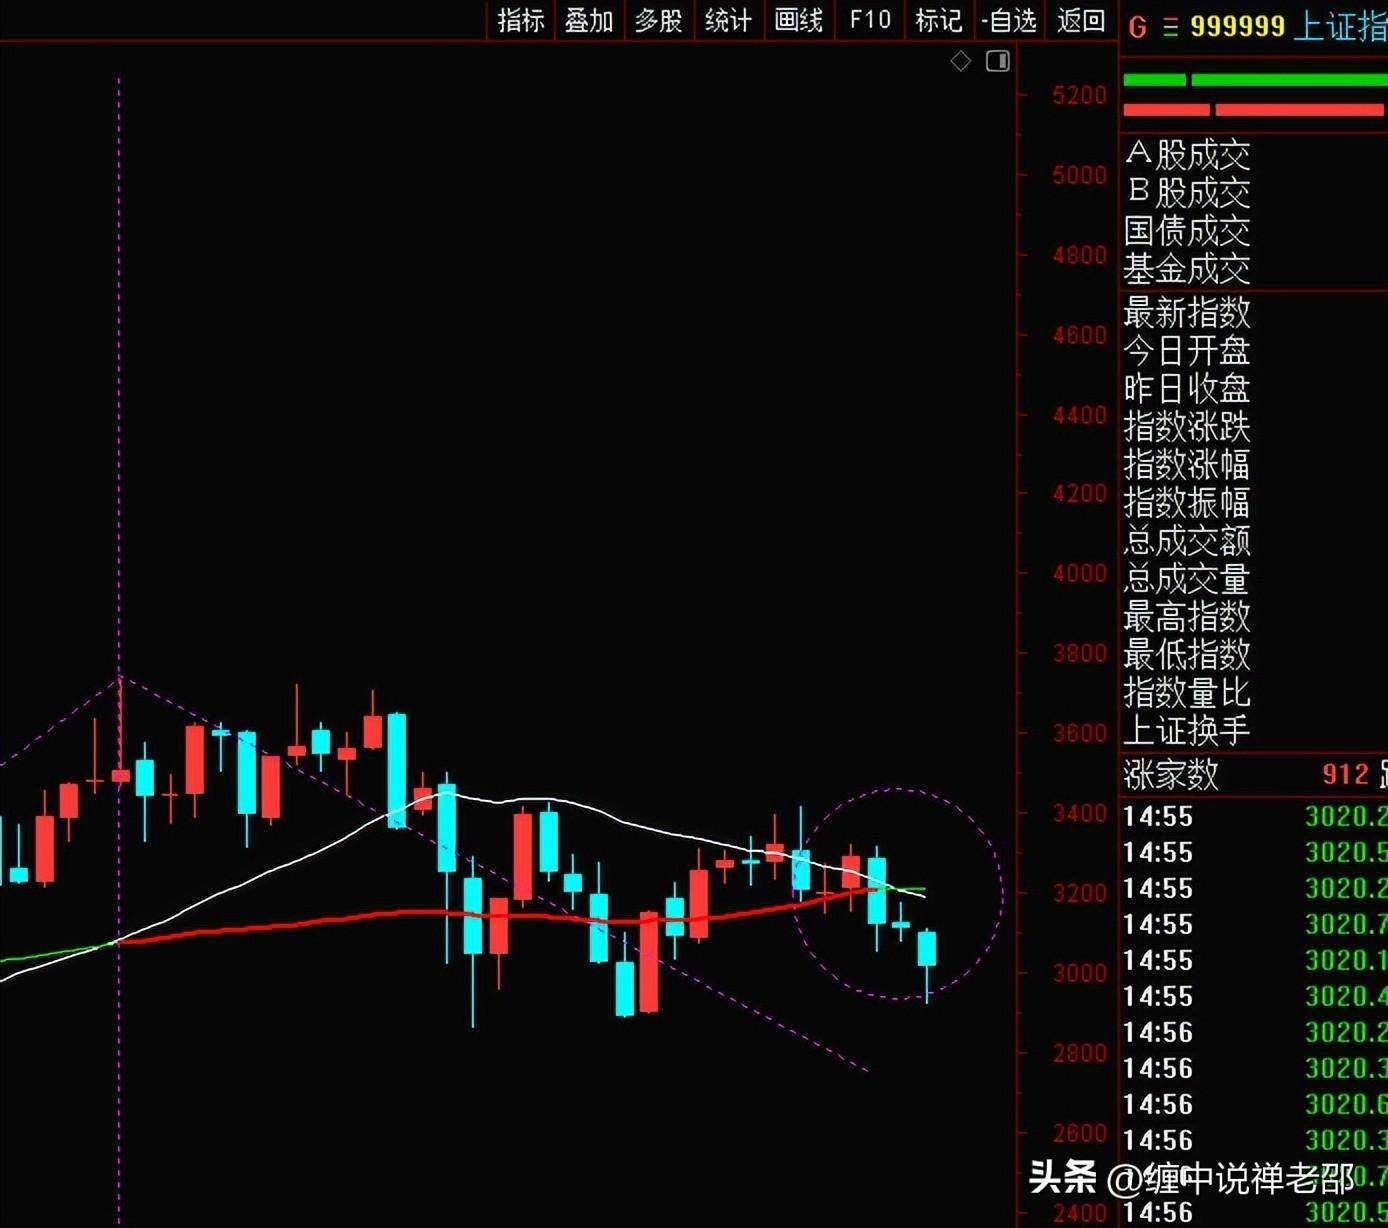The height and width of the screenshot is (1228, 1388).
Task: Click the 4000 price axis label
Action: (x=1080, y=574)
